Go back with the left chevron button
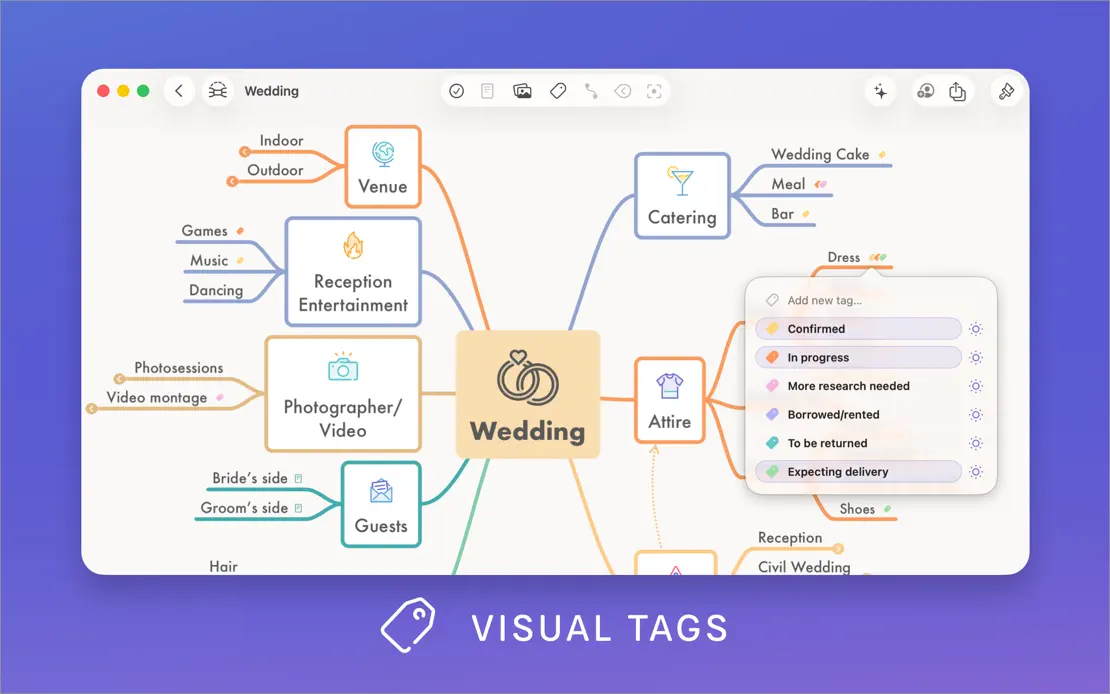 click(x=179, y=91)
